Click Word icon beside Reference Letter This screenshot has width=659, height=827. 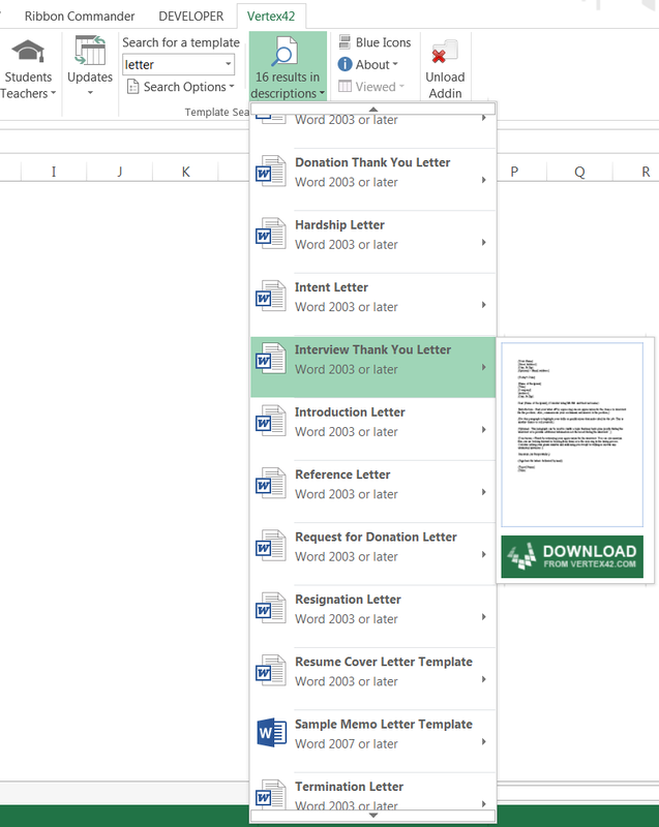tap(271, 484)
